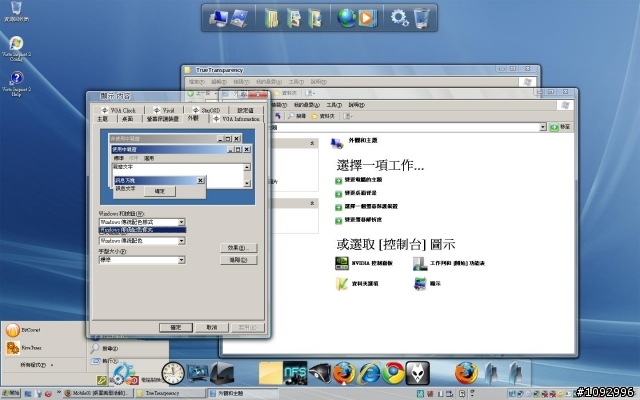Viewport: 640px width, 400px height.
Task: Launch the globe network icon in top dock
Action: tap(347, 18)
